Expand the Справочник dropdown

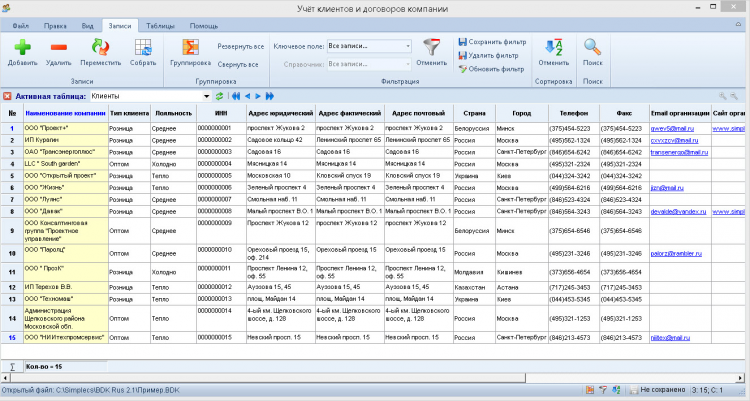click(x=408, y=63)
